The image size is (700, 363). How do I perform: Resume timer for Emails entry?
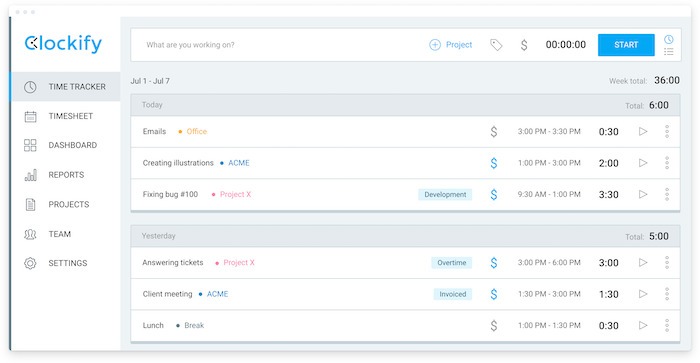point(643,131)
